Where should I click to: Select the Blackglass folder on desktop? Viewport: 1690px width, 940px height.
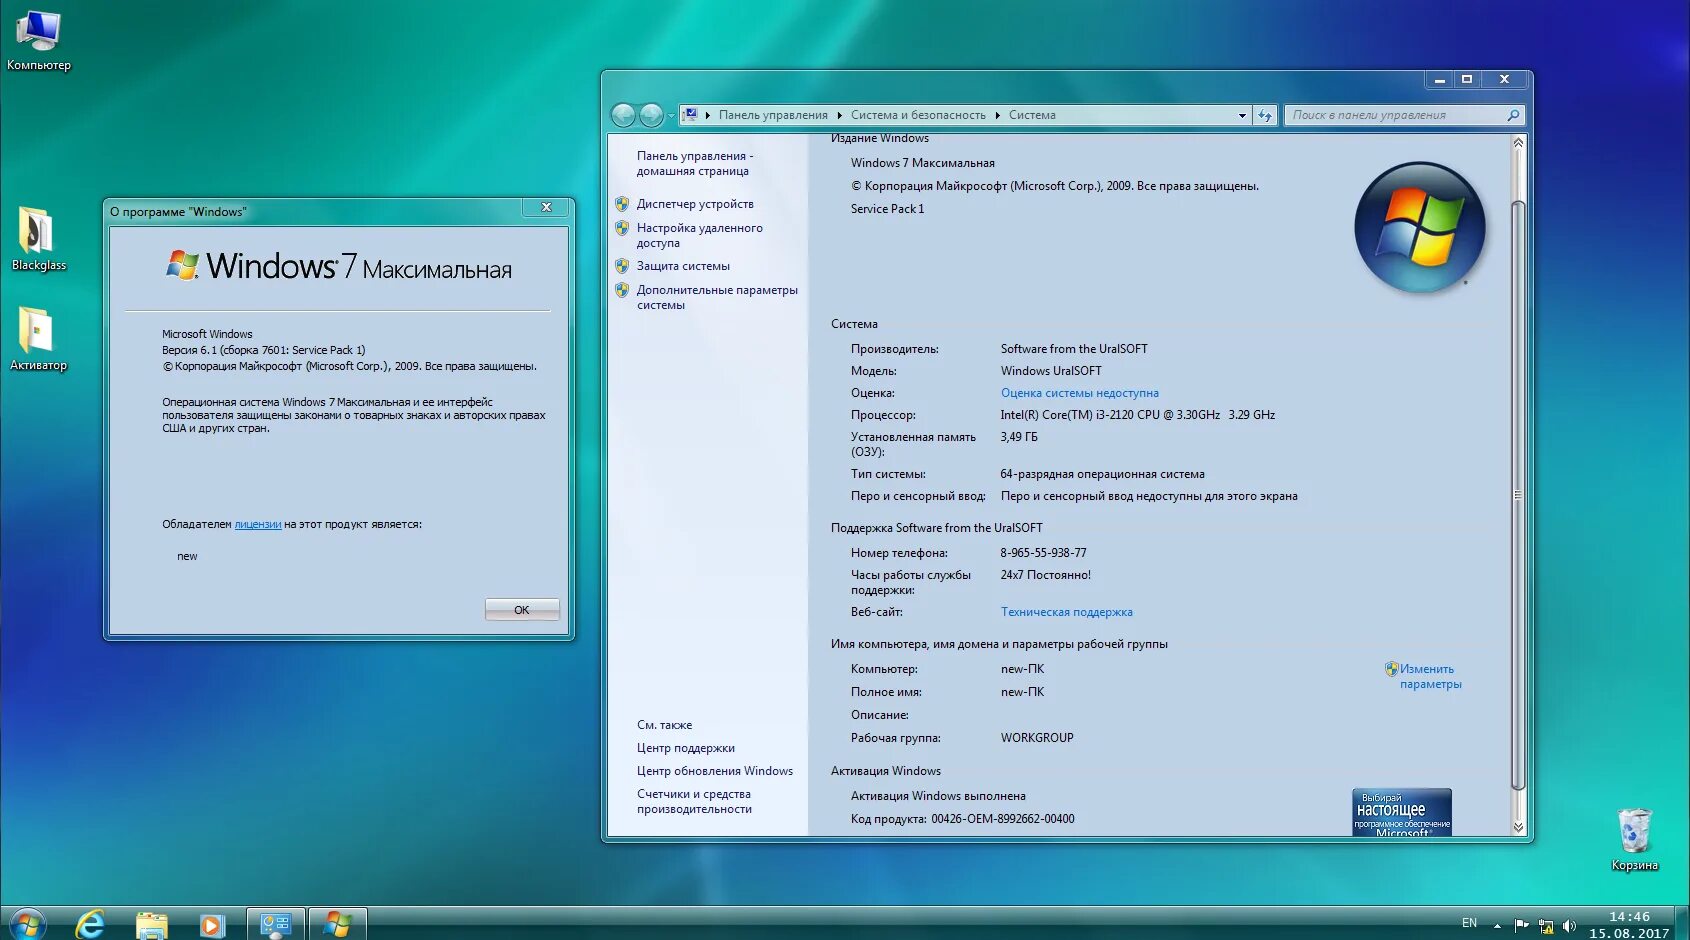[x=38, y=239]
